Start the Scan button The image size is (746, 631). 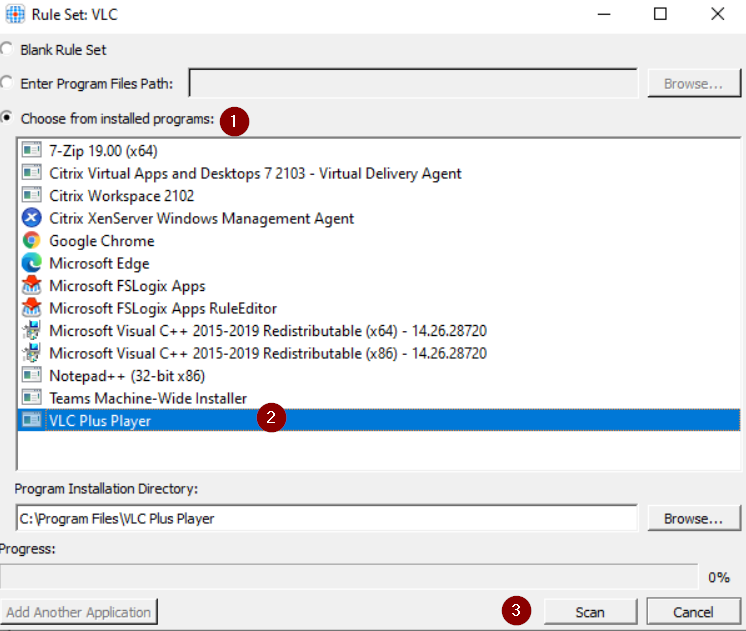click(590, 612)
